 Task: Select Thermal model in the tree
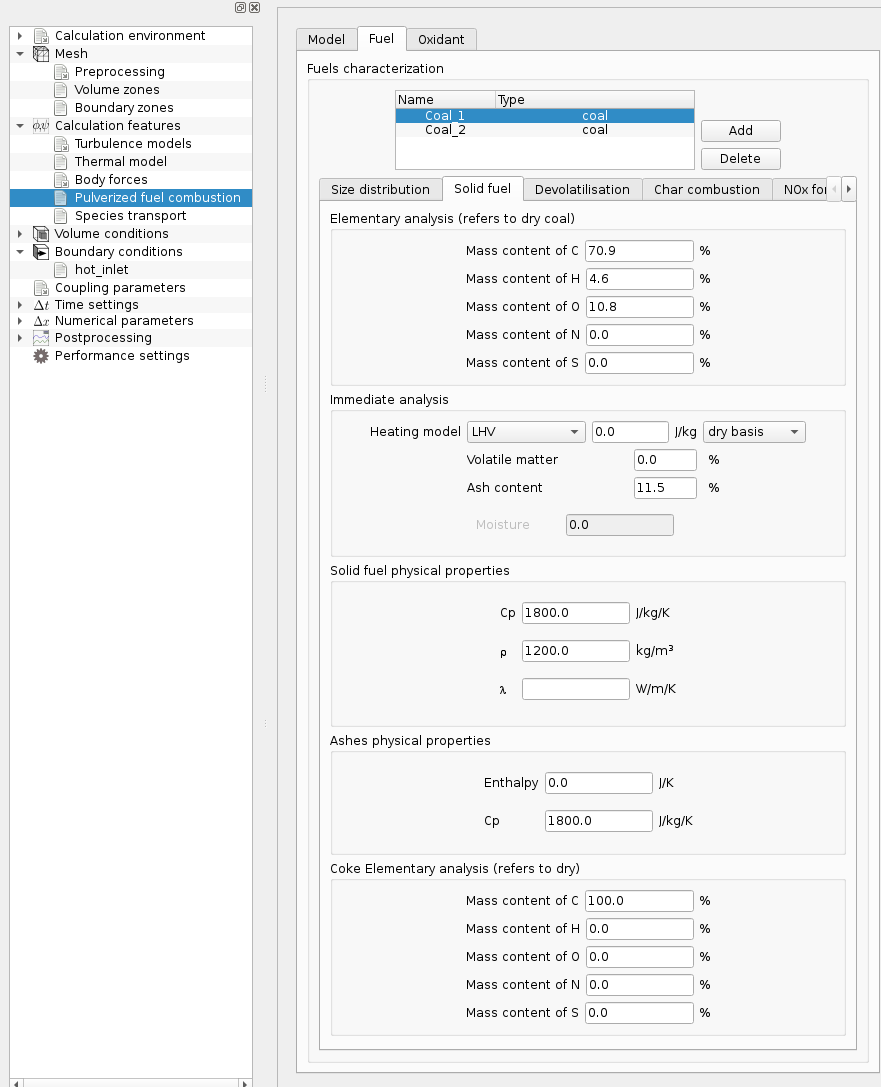pyautogui.click(x=121, y=162)
